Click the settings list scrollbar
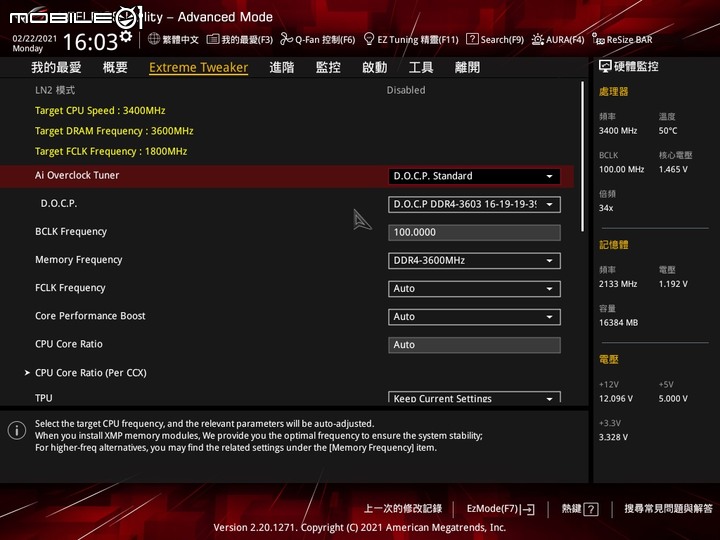Screen dimensions: 720x540 (x=583, y=156)
